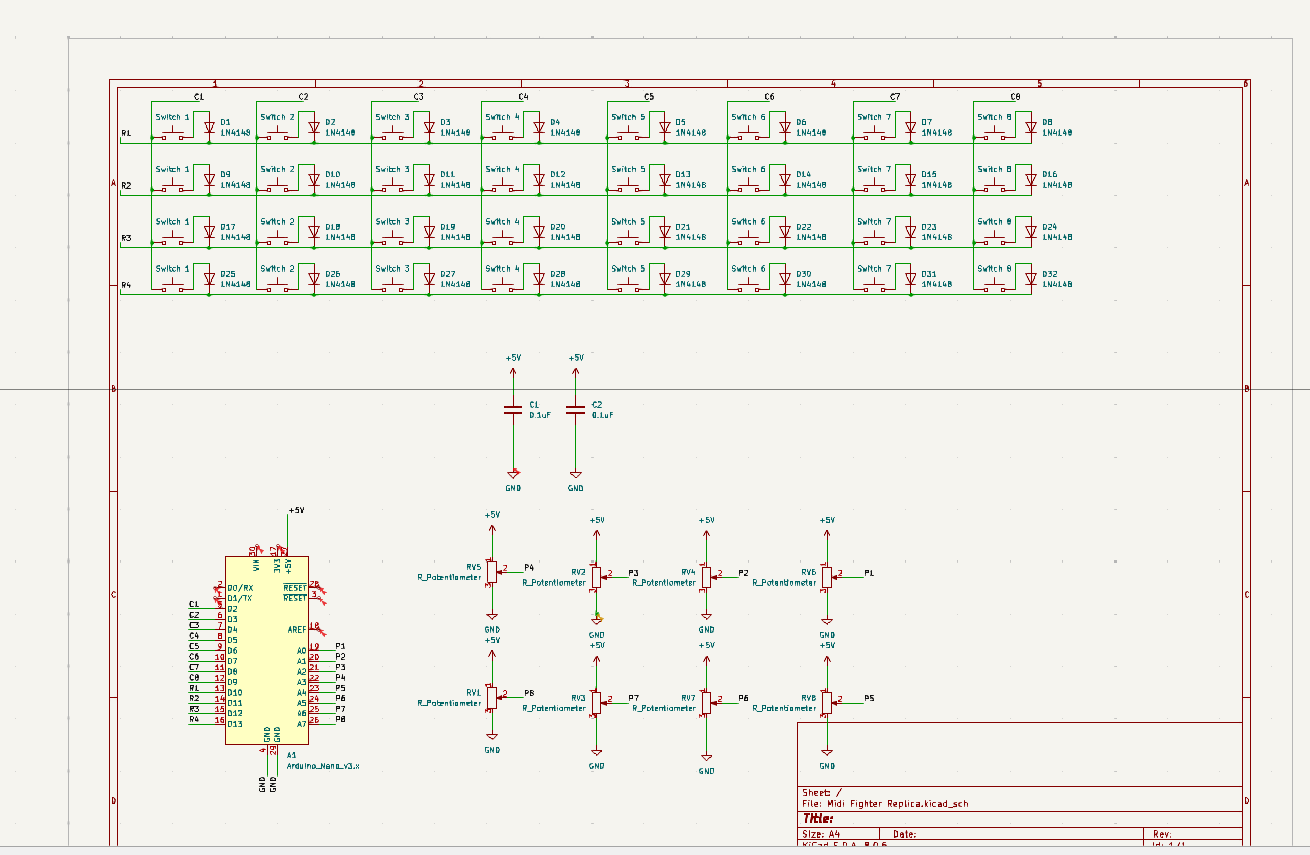Select diode D22 symbol
The height and width of the screenshot is (855, 1310).
tap(785, 232)
